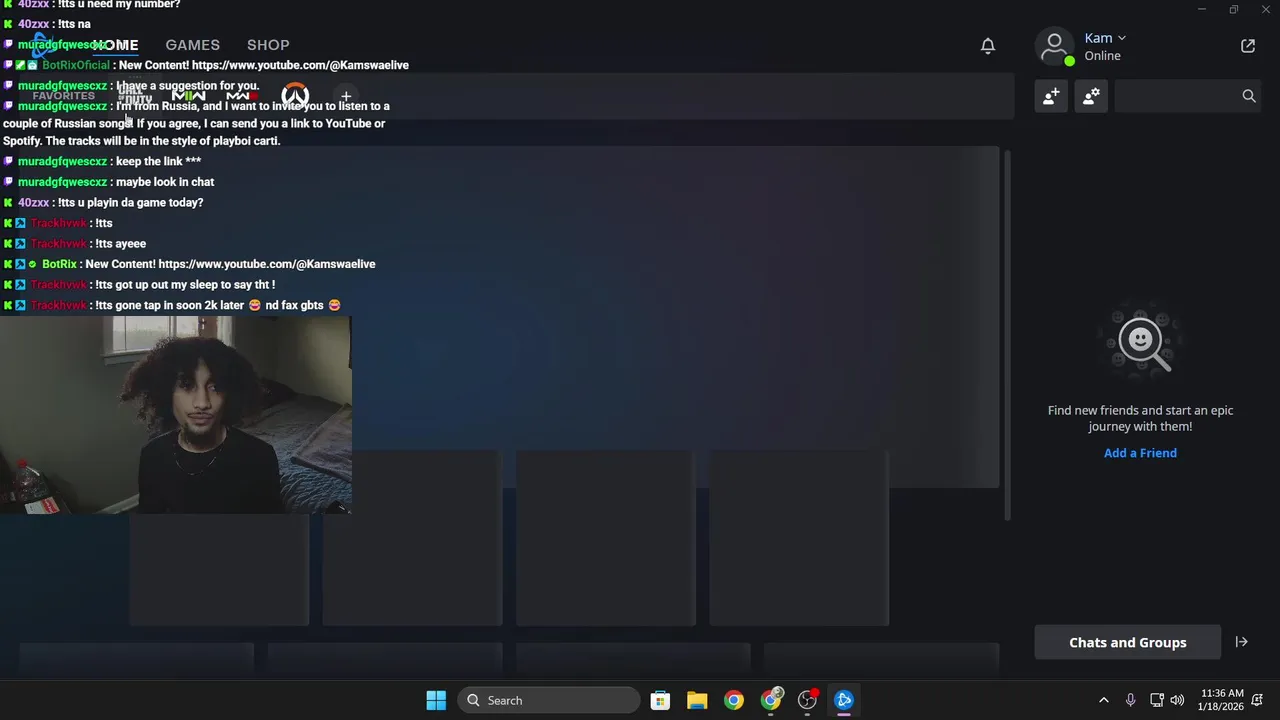Select Call of Duty in favorites bar

135,97
